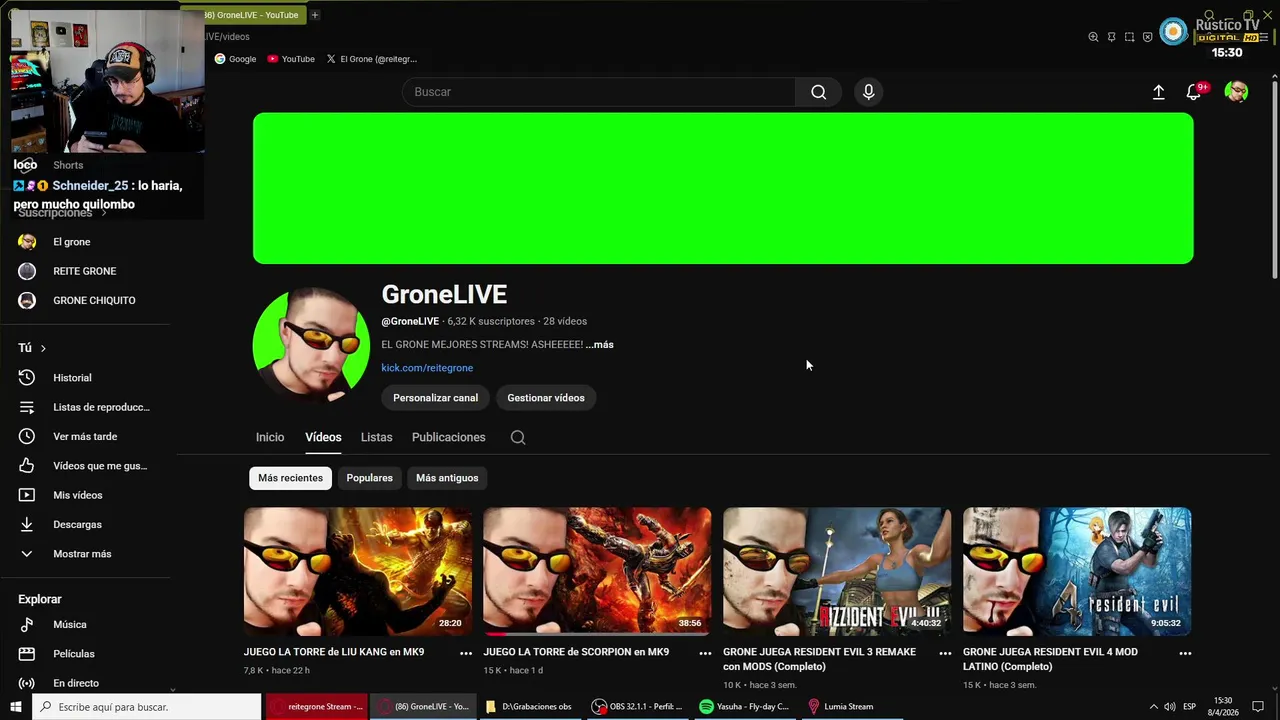Play JUEGO LA TORRE de LIU KANG thumbnail

pyautogui.click(x=357, y=571)
